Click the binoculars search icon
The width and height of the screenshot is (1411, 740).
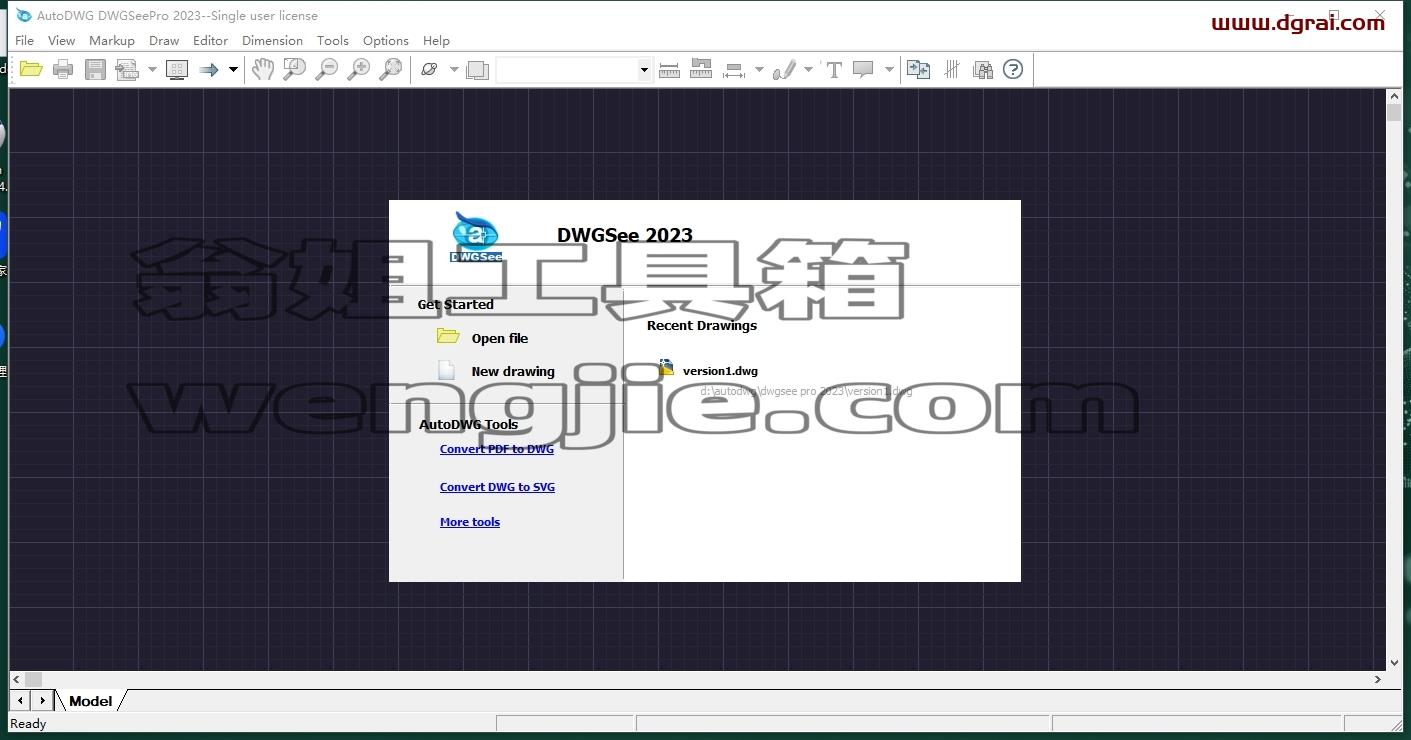coord(982,69)
